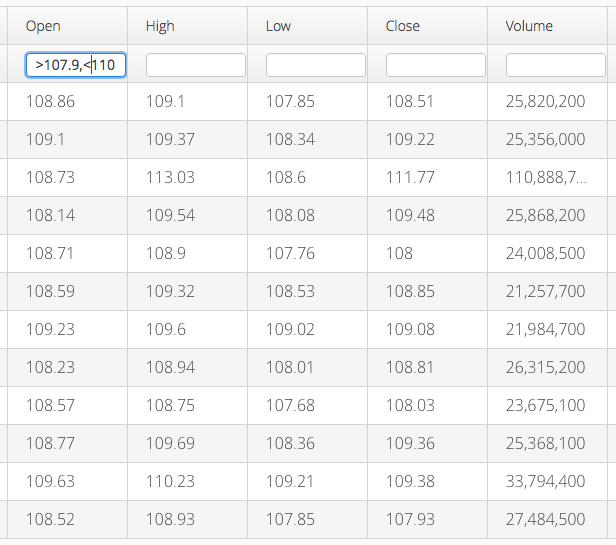The image size is (616, 545).
Task: Click Low value 107.68
Action: point(290,405)
